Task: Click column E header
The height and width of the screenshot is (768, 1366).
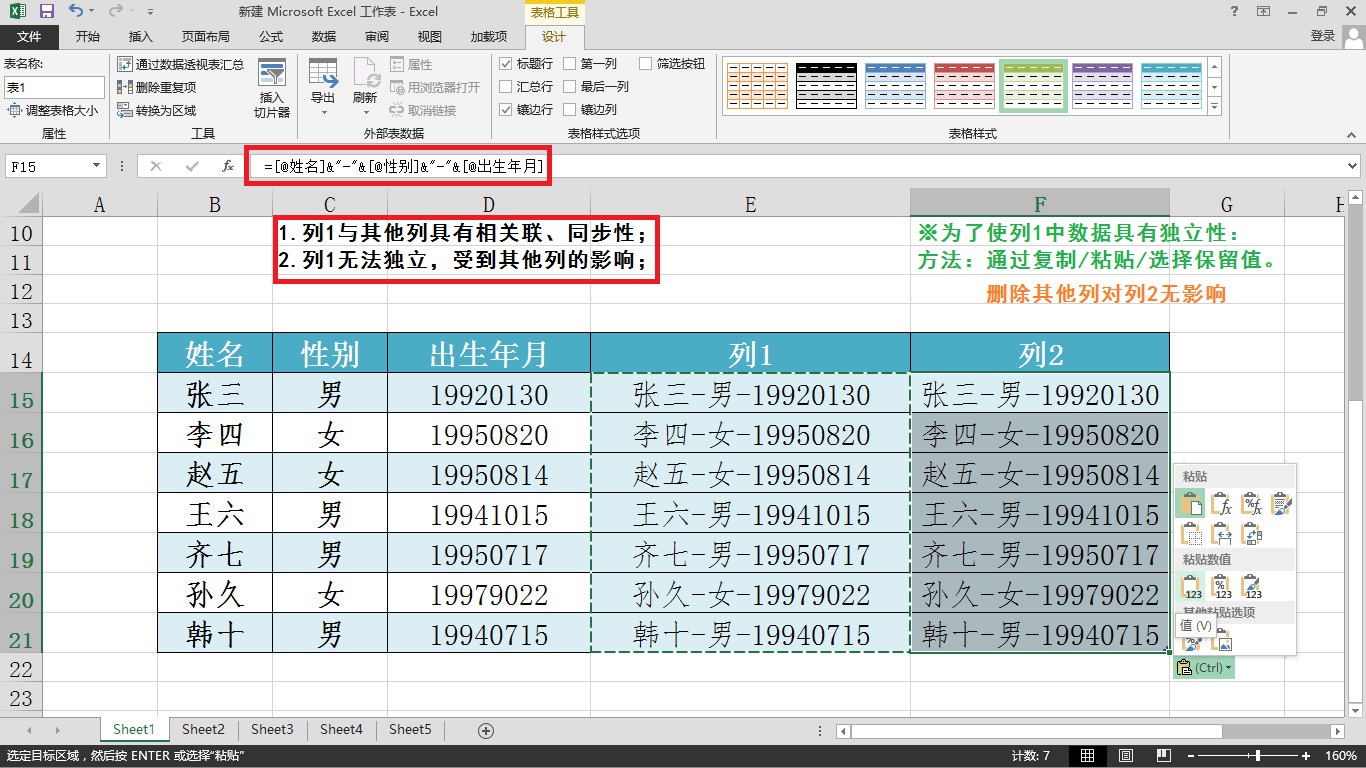Action: coord(750,204)
